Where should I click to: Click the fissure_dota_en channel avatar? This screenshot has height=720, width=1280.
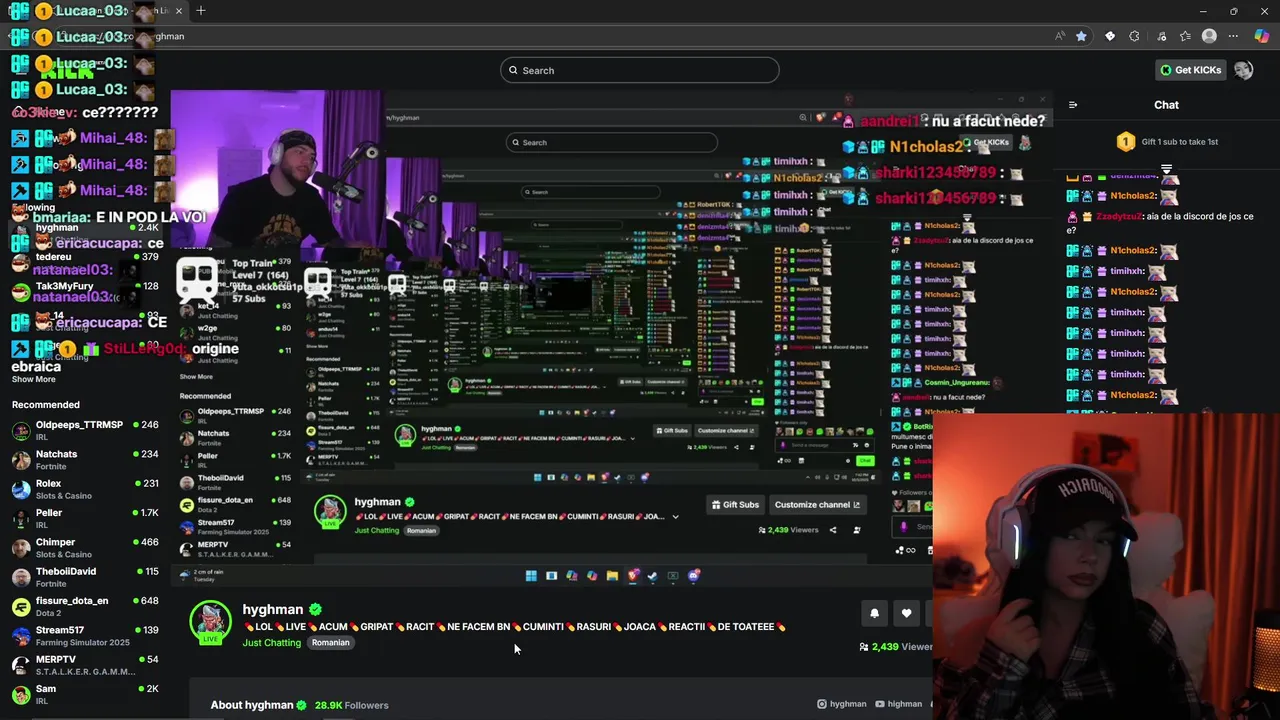[21, 607]
